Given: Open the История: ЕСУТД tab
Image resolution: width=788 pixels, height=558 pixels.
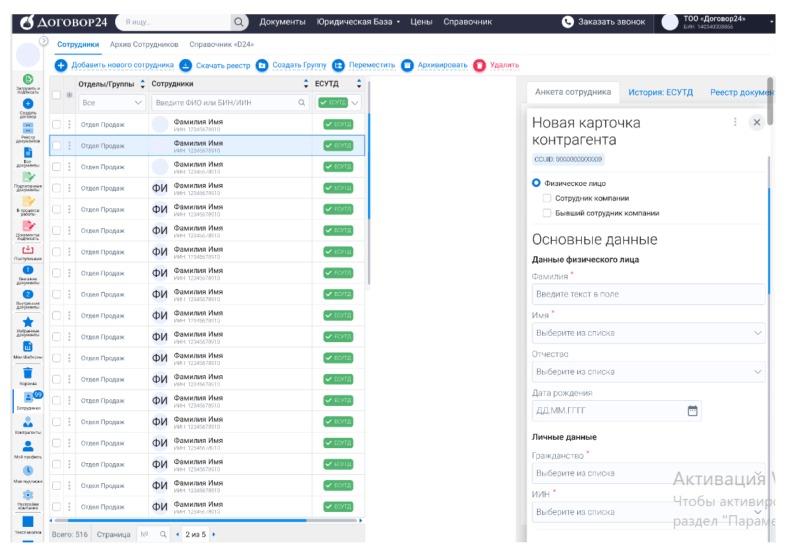Looking at the screenshot, I should pos(660,92).
